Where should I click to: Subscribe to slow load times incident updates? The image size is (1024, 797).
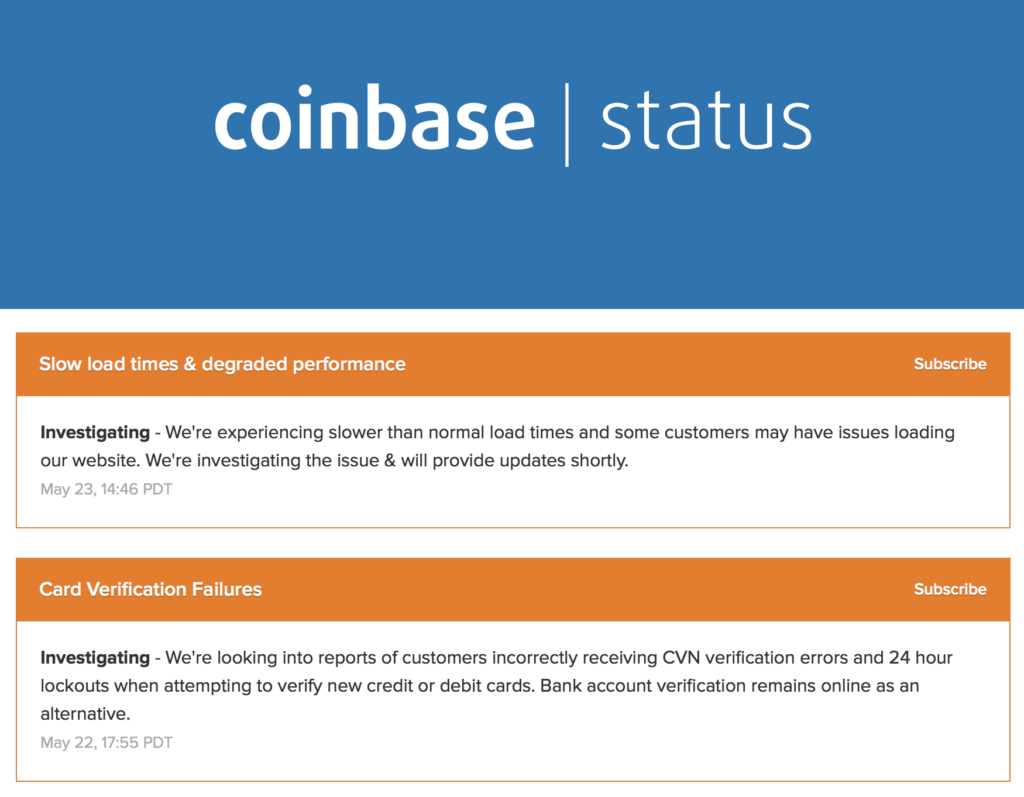(949, 364)
